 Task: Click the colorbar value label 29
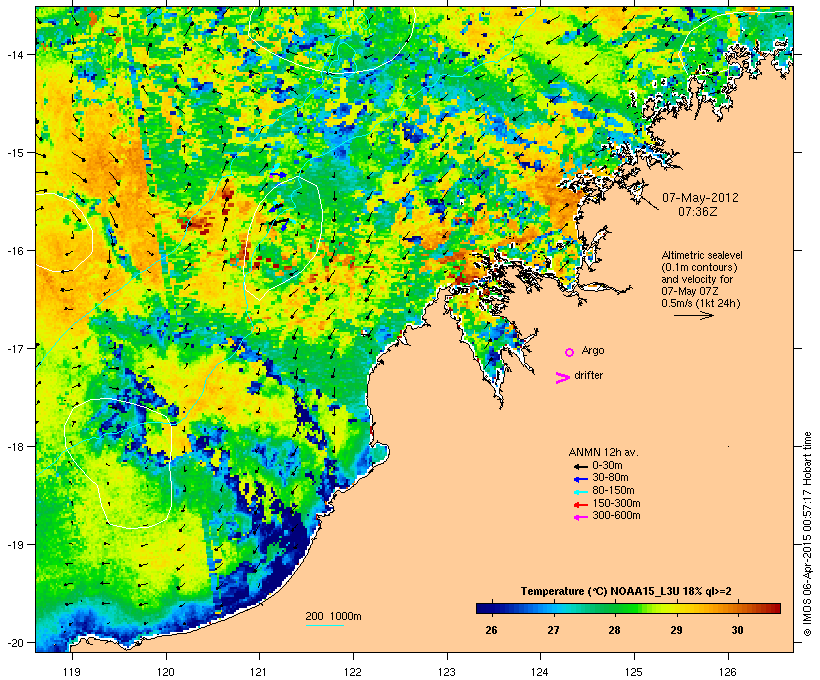pyautogui.click(x=676, y=630)
